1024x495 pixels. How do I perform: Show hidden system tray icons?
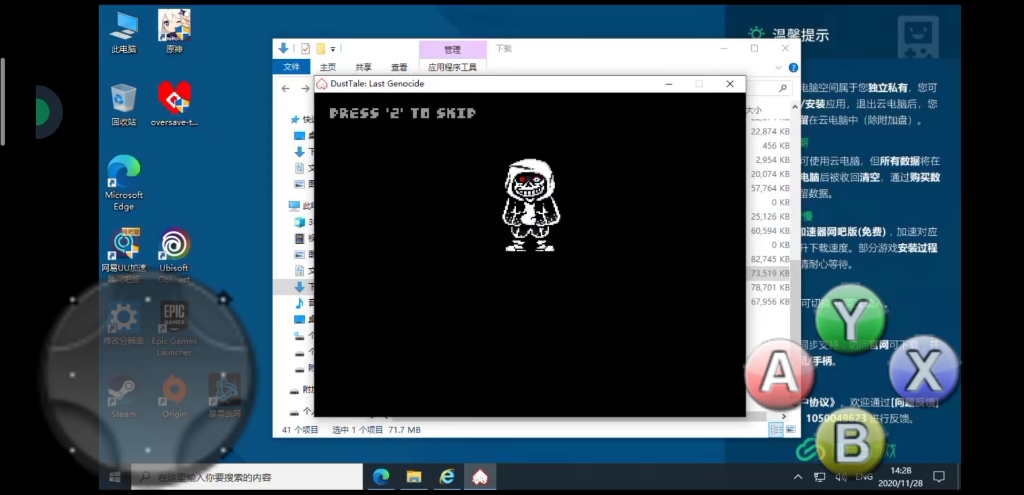click(x=797, y=477)
